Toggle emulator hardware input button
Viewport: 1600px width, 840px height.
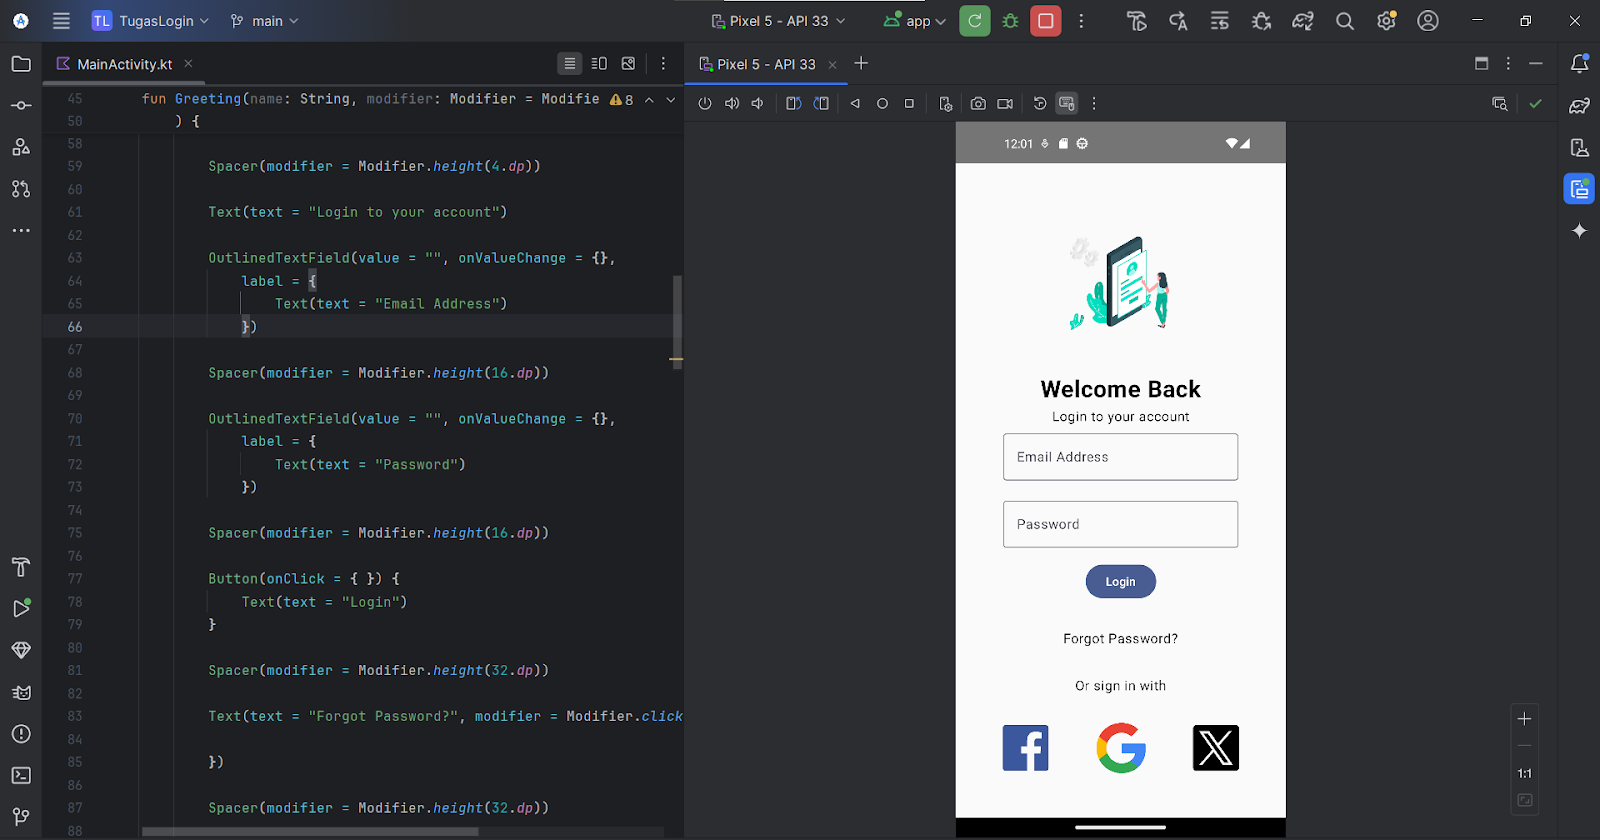(x=1067, y=103)
